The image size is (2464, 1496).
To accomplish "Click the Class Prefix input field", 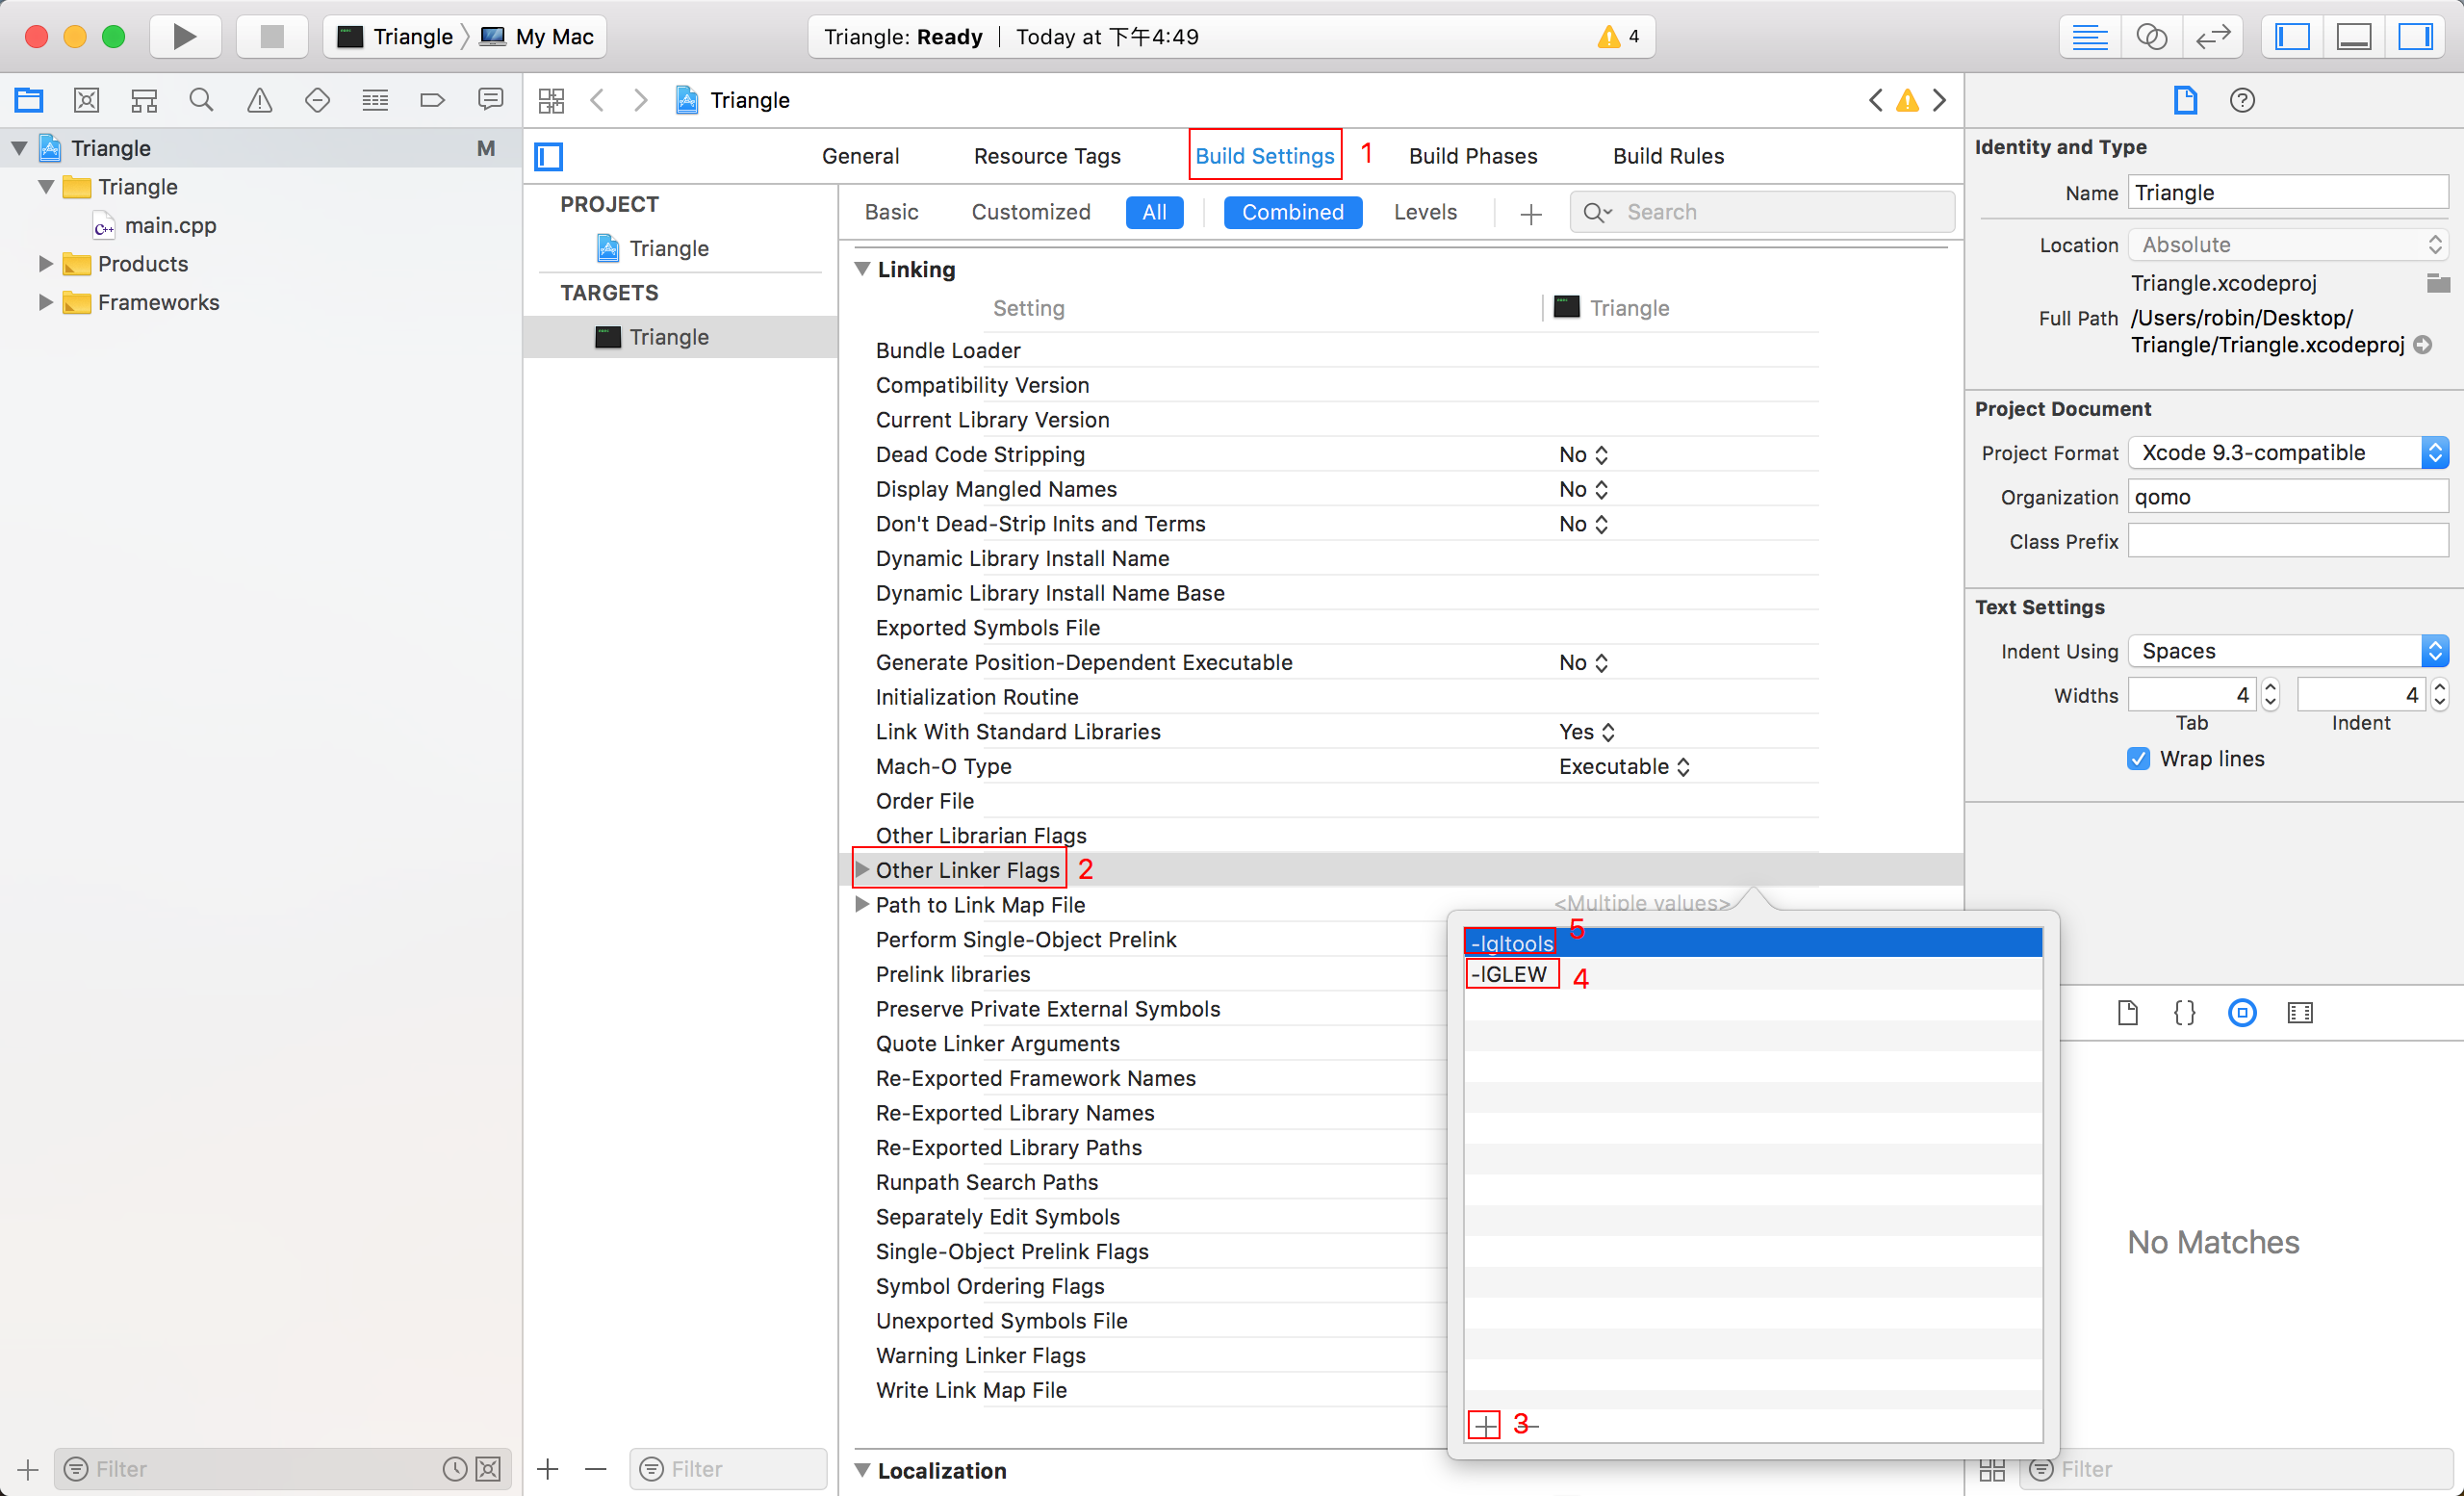I will (2287, 541).
